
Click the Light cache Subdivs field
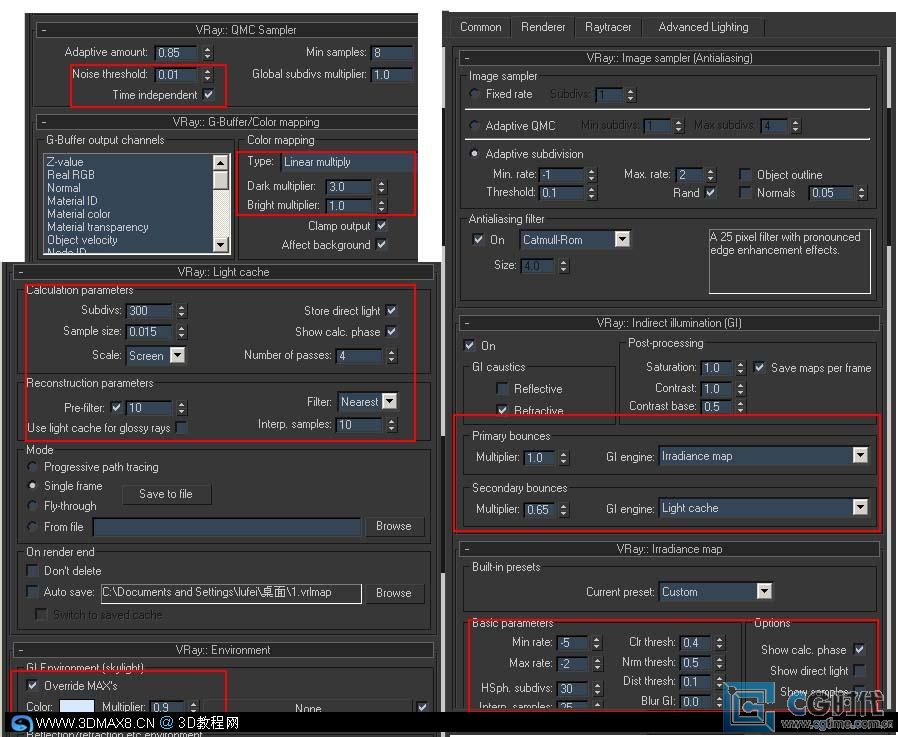pos(148,310)
